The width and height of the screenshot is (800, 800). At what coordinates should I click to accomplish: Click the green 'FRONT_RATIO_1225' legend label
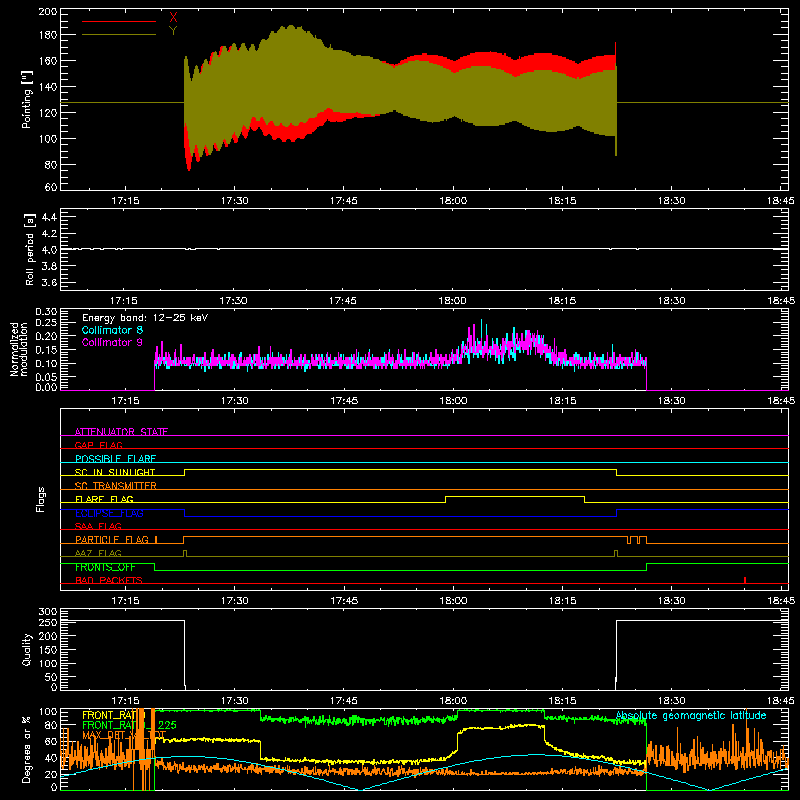click(x=130, y=725)
